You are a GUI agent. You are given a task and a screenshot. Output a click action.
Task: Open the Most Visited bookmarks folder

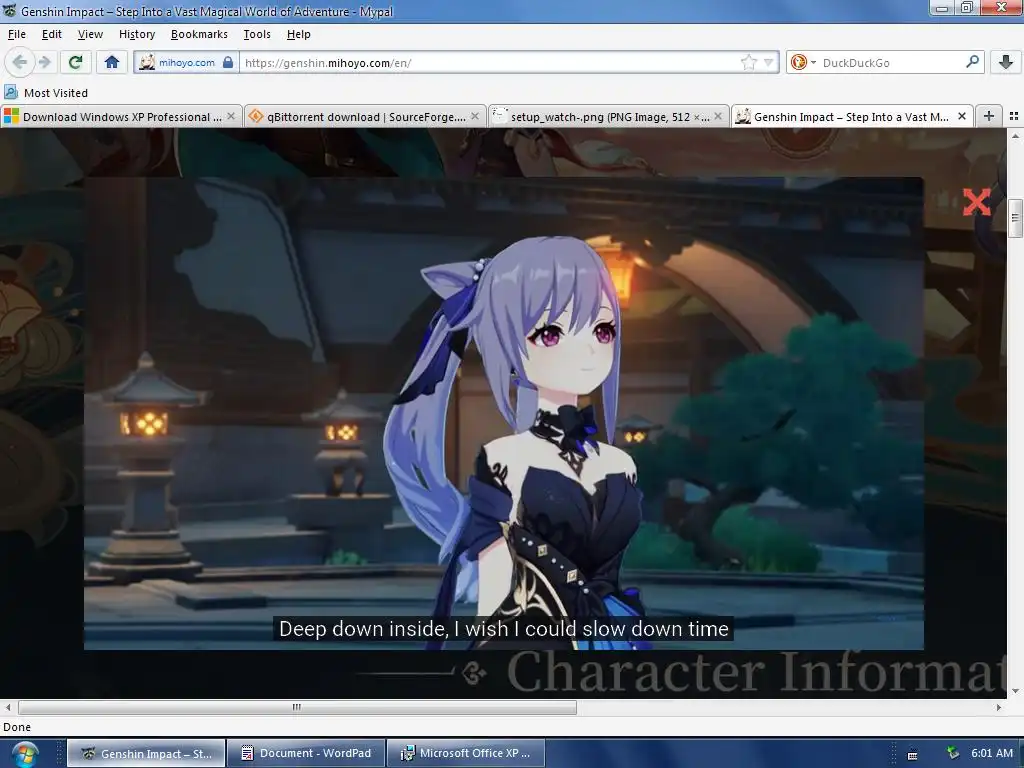click(x=46, y=93)
